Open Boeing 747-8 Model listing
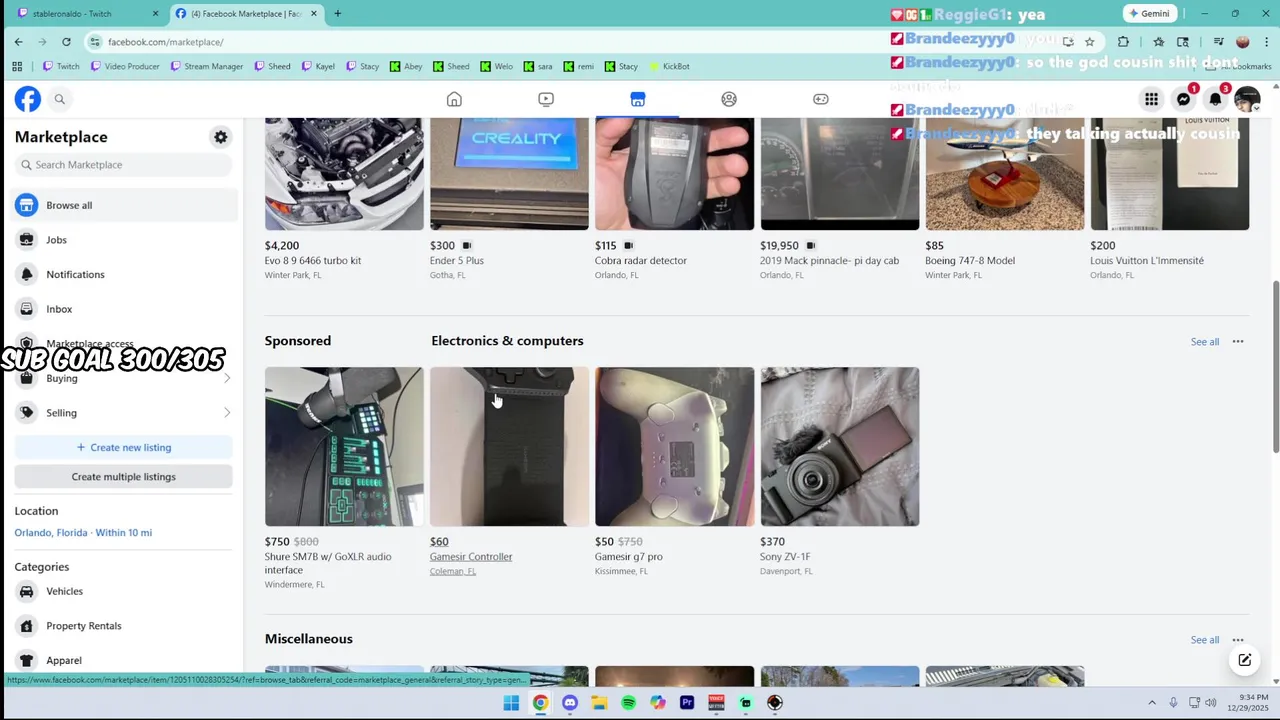 1005,199
